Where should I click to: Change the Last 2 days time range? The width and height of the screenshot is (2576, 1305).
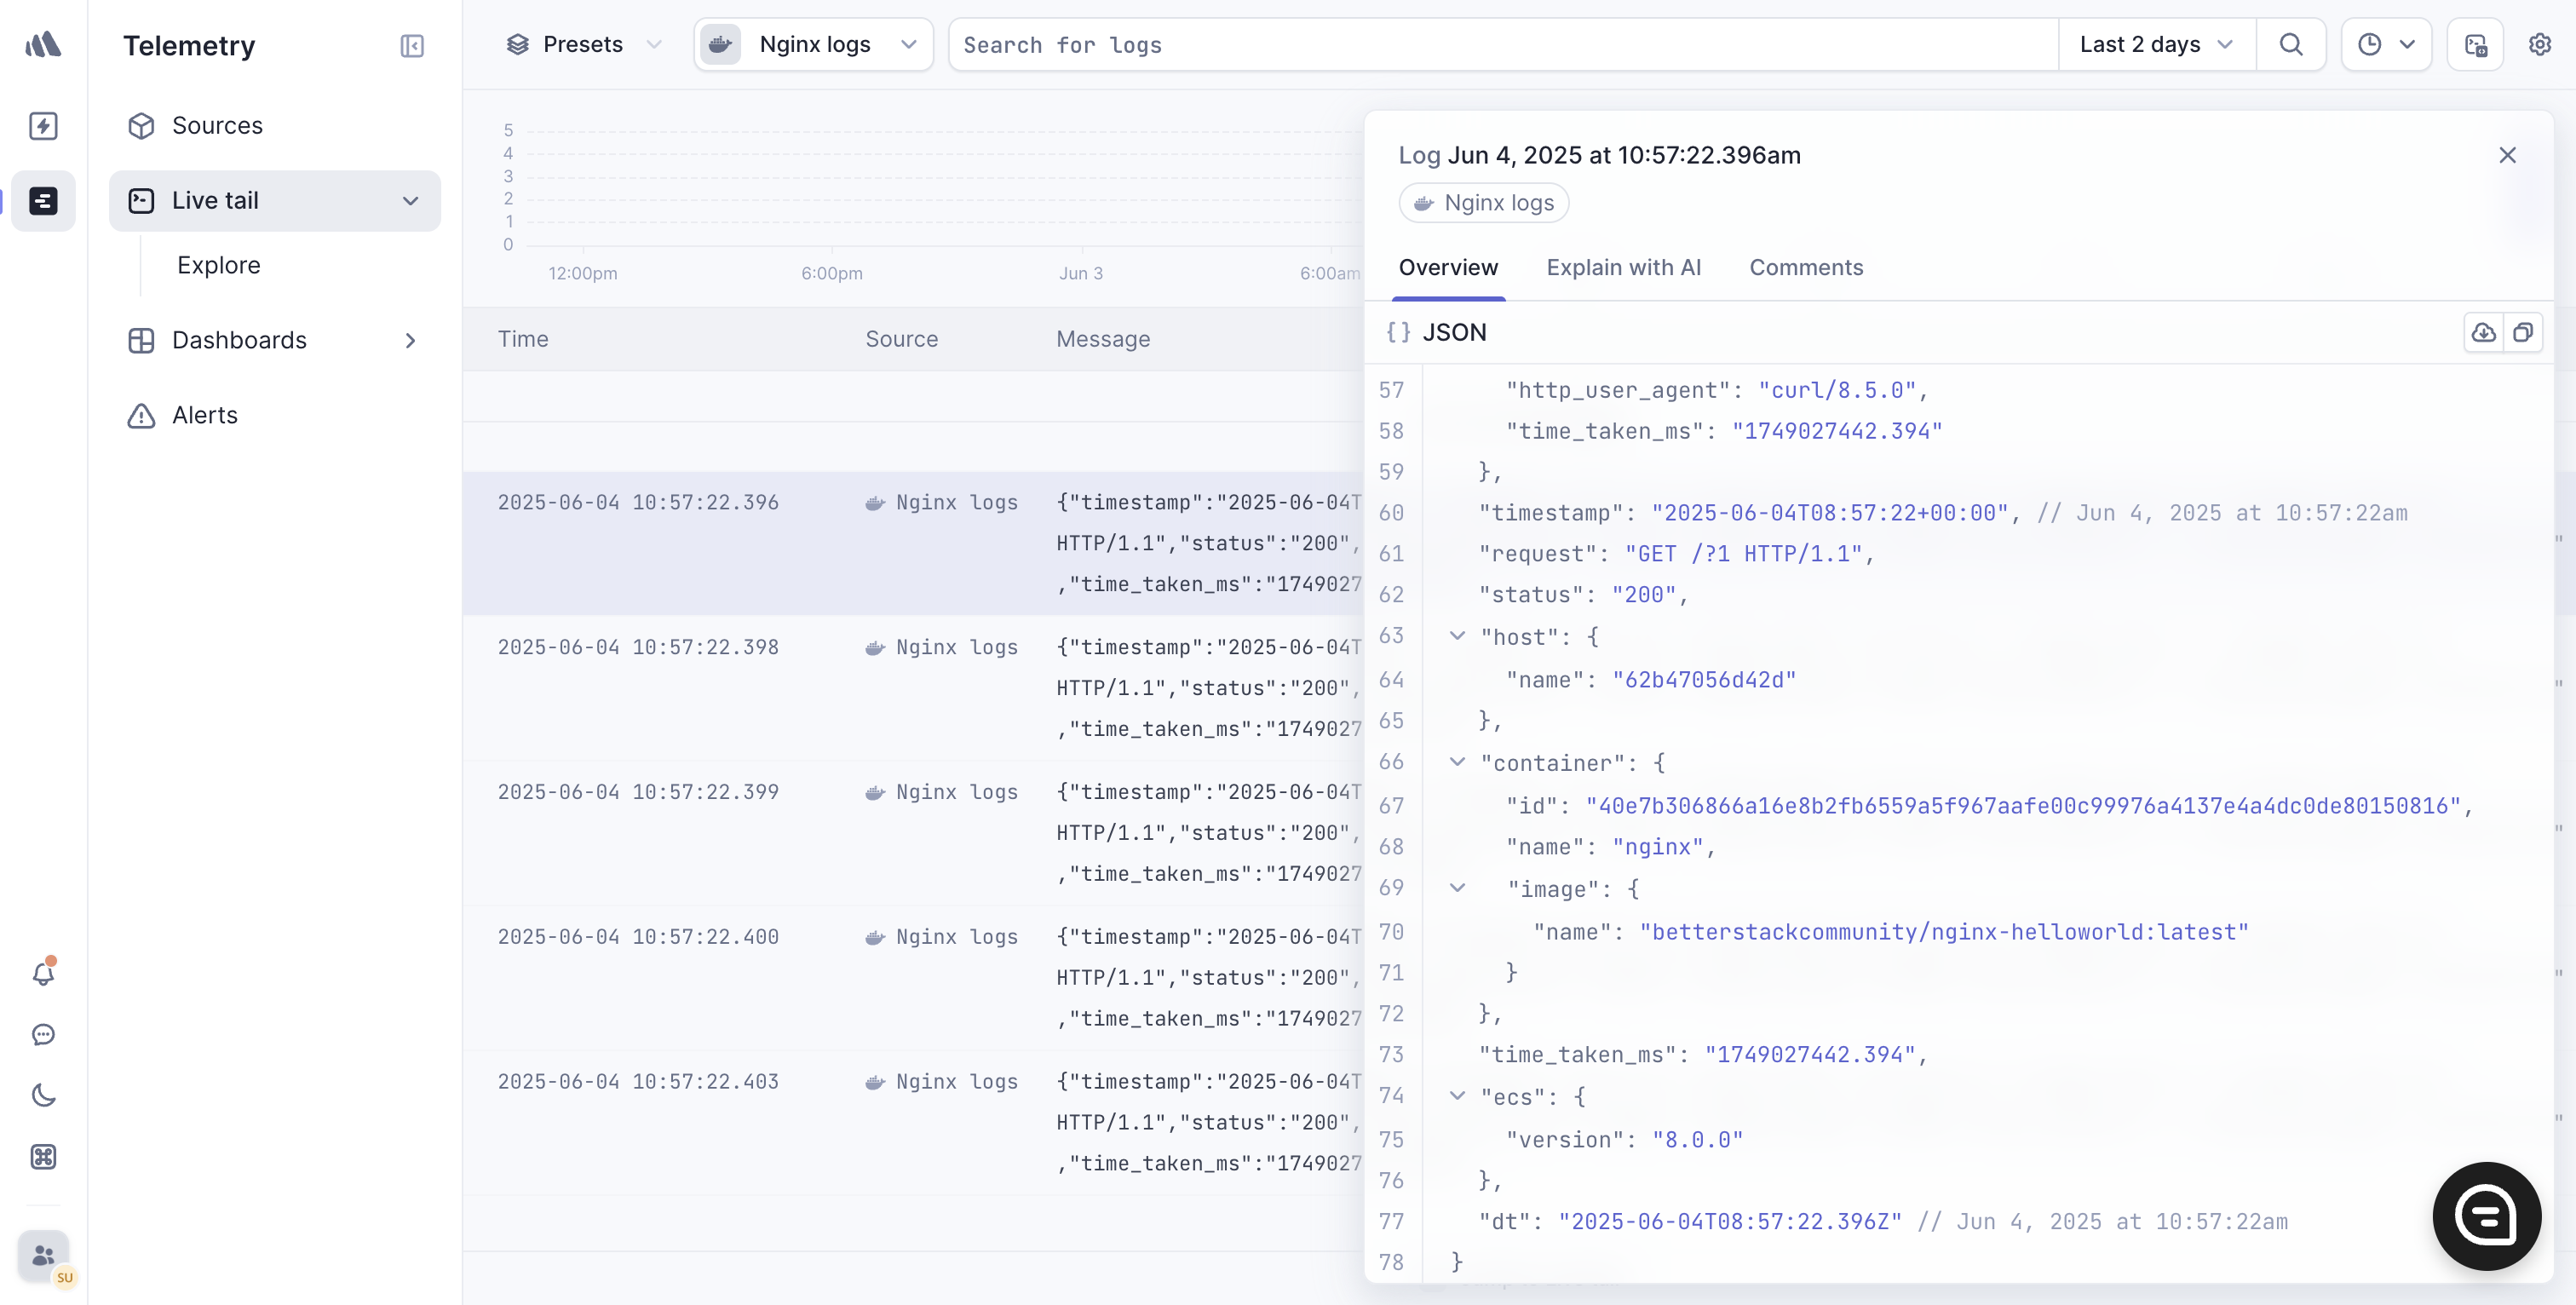click(2157, 44)
